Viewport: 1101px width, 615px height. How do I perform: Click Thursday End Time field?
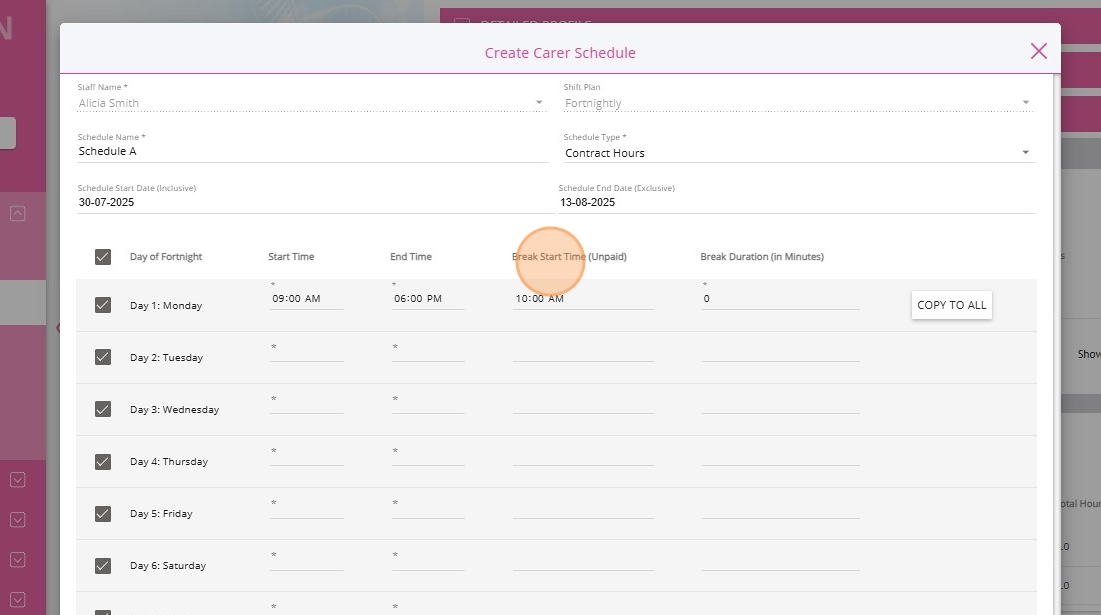click(x=428, y=456)
